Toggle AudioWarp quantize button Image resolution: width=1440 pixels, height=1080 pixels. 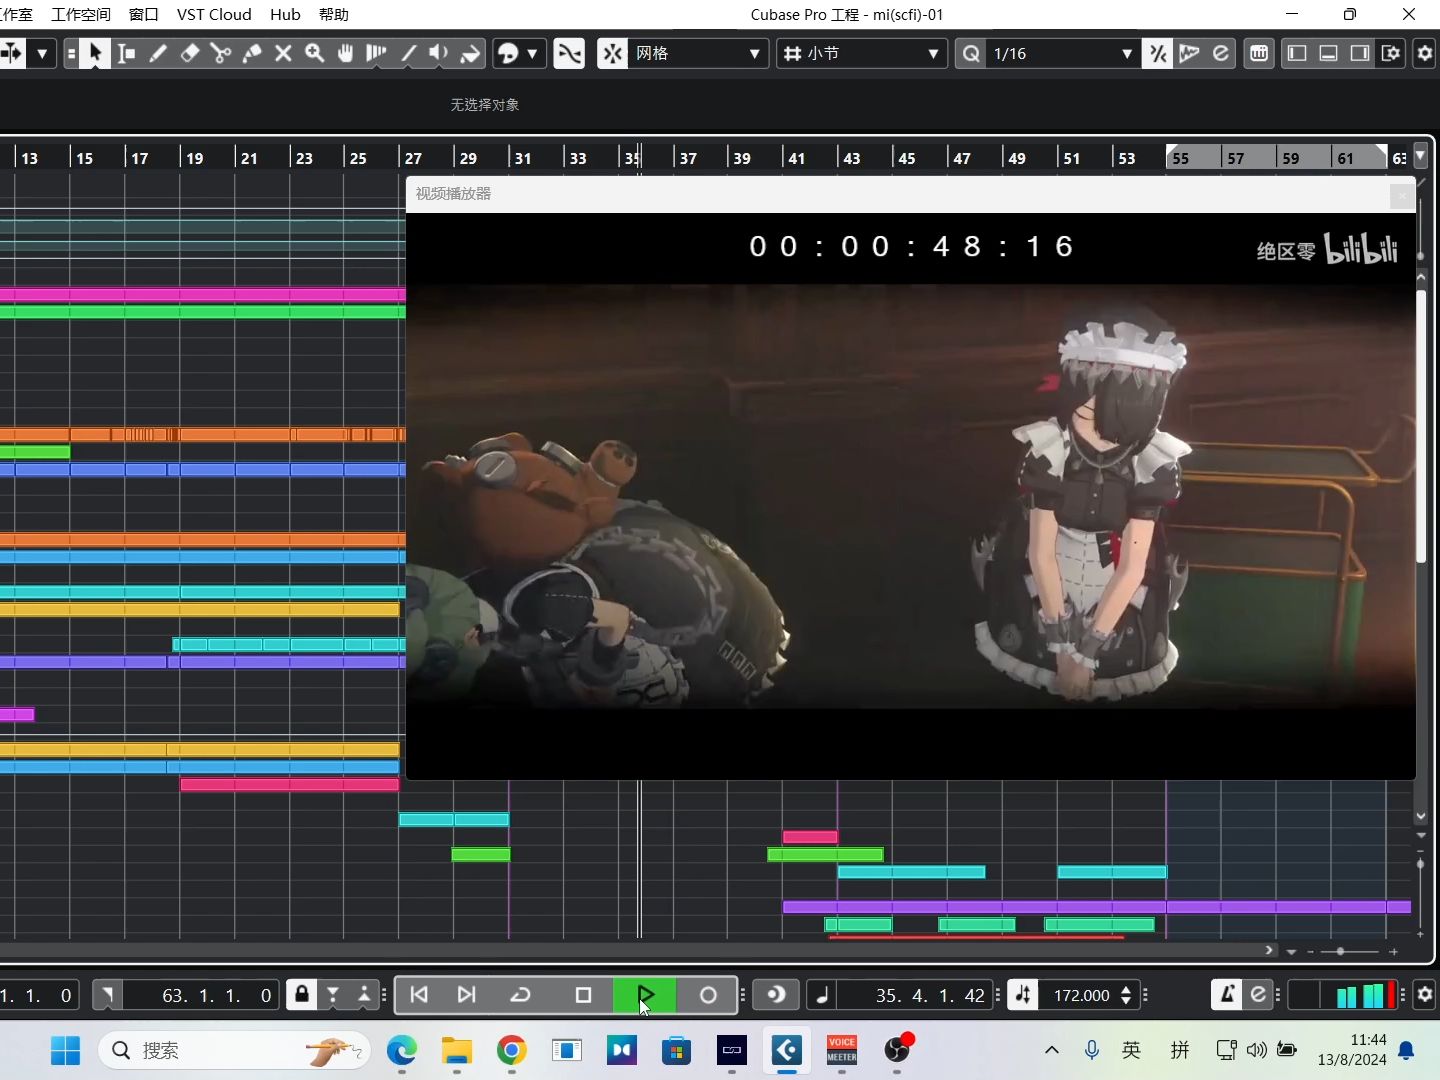point(1189,53)
